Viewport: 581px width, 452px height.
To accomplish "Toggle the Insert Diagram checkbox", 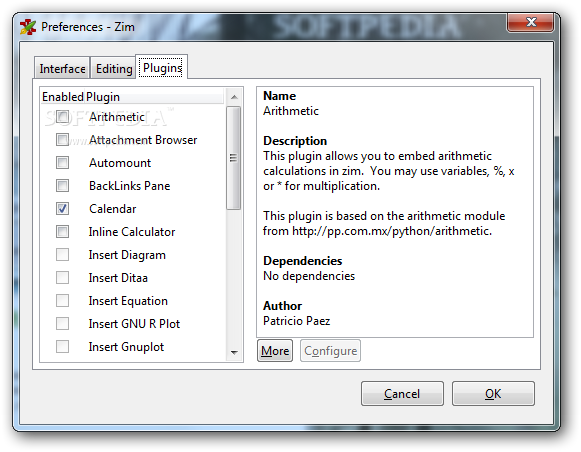I will coord(62,255).
